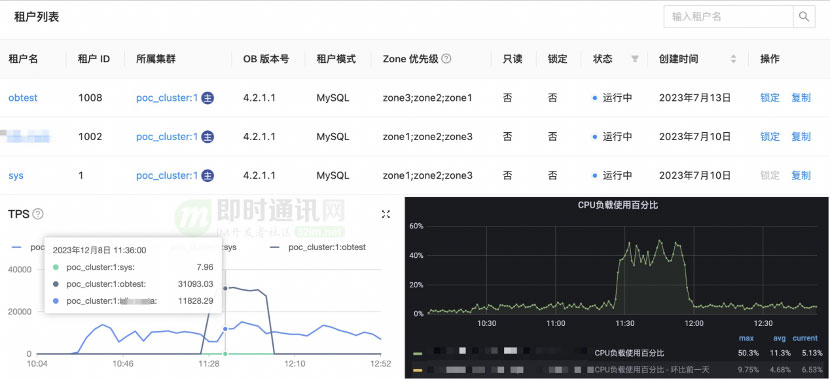This screenshot has height=379, width=830.
Task: Sort CPU legend by max column
Action: (x=745, y=338)
